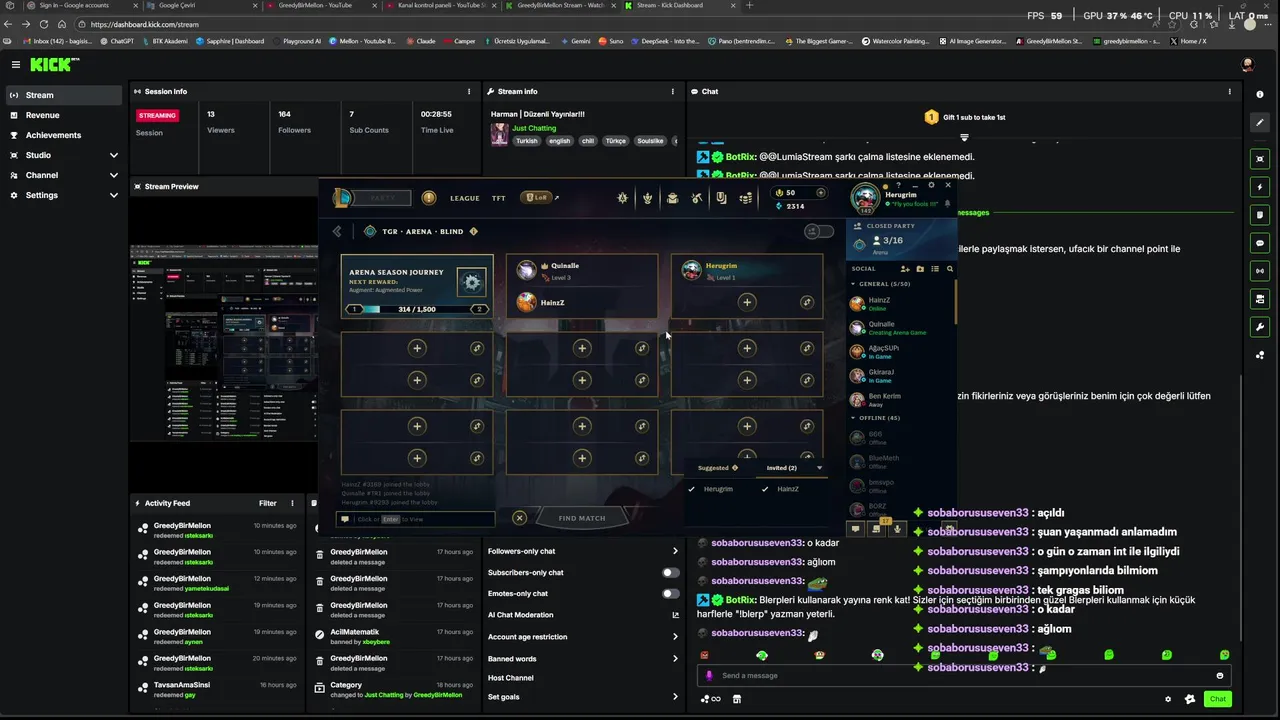1280x720 pixels.
Task: Click Add Friend icon in Social panel
Action: click(905, 268)
